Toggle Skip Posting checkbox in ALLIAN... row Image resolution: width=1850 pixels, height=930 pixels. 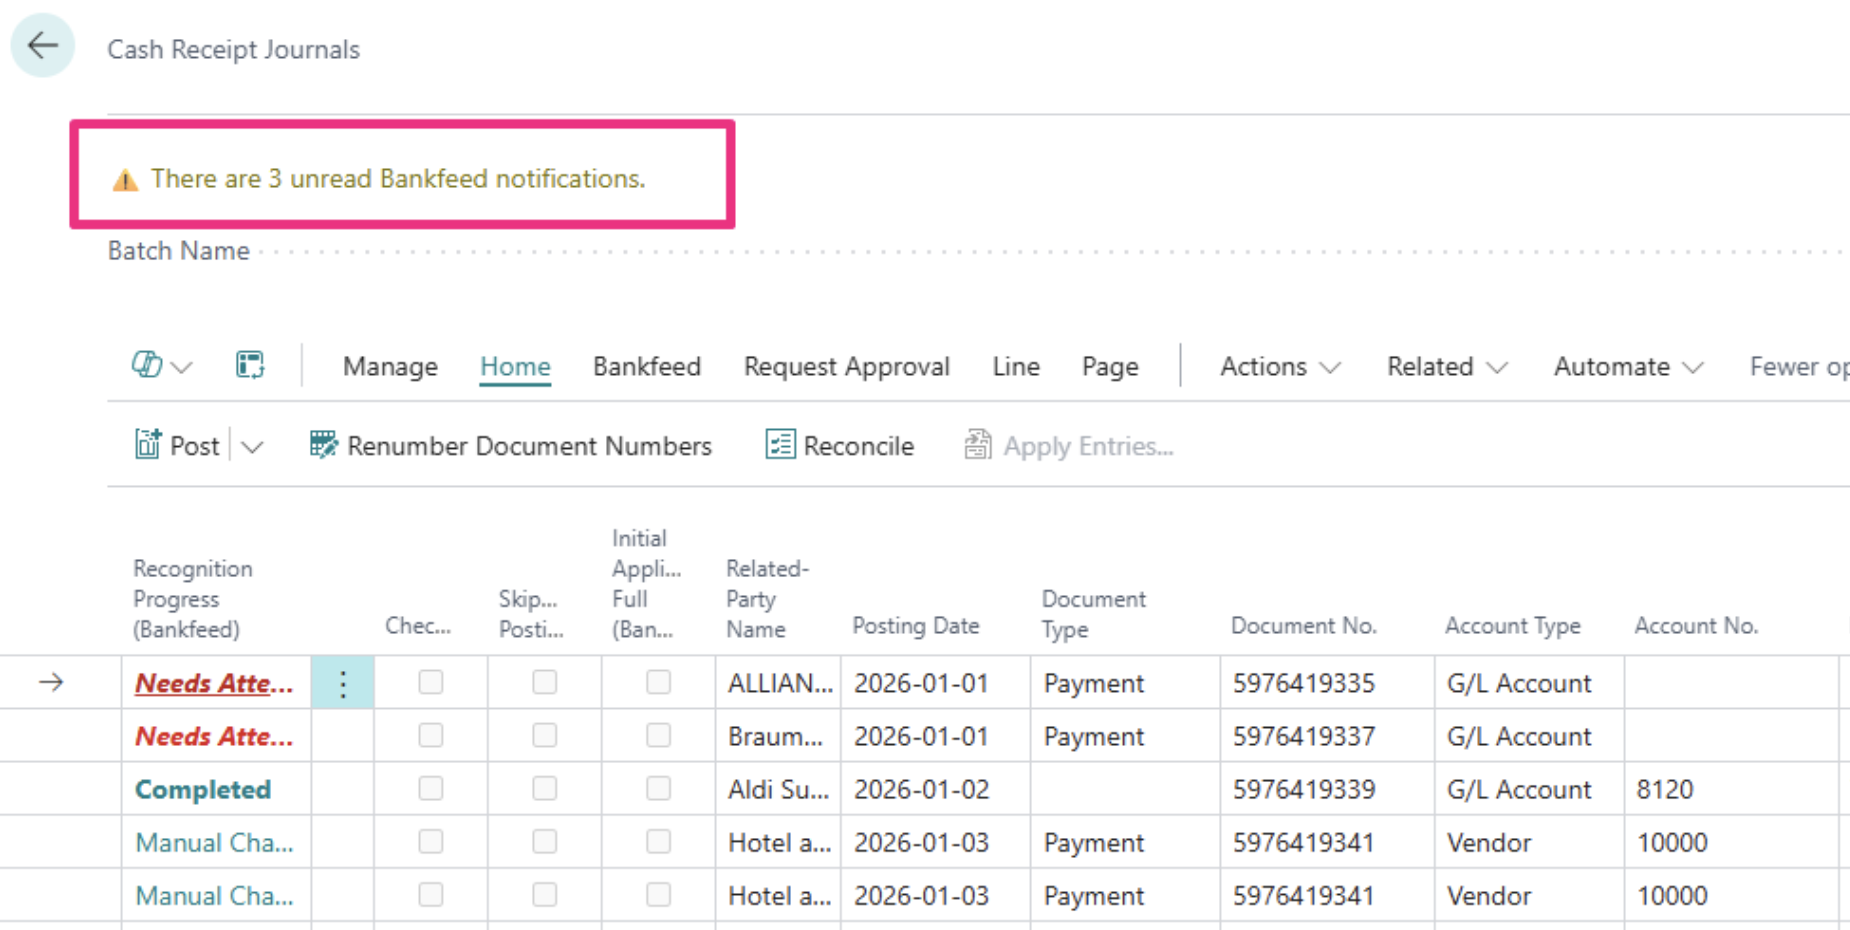(545, 682)
